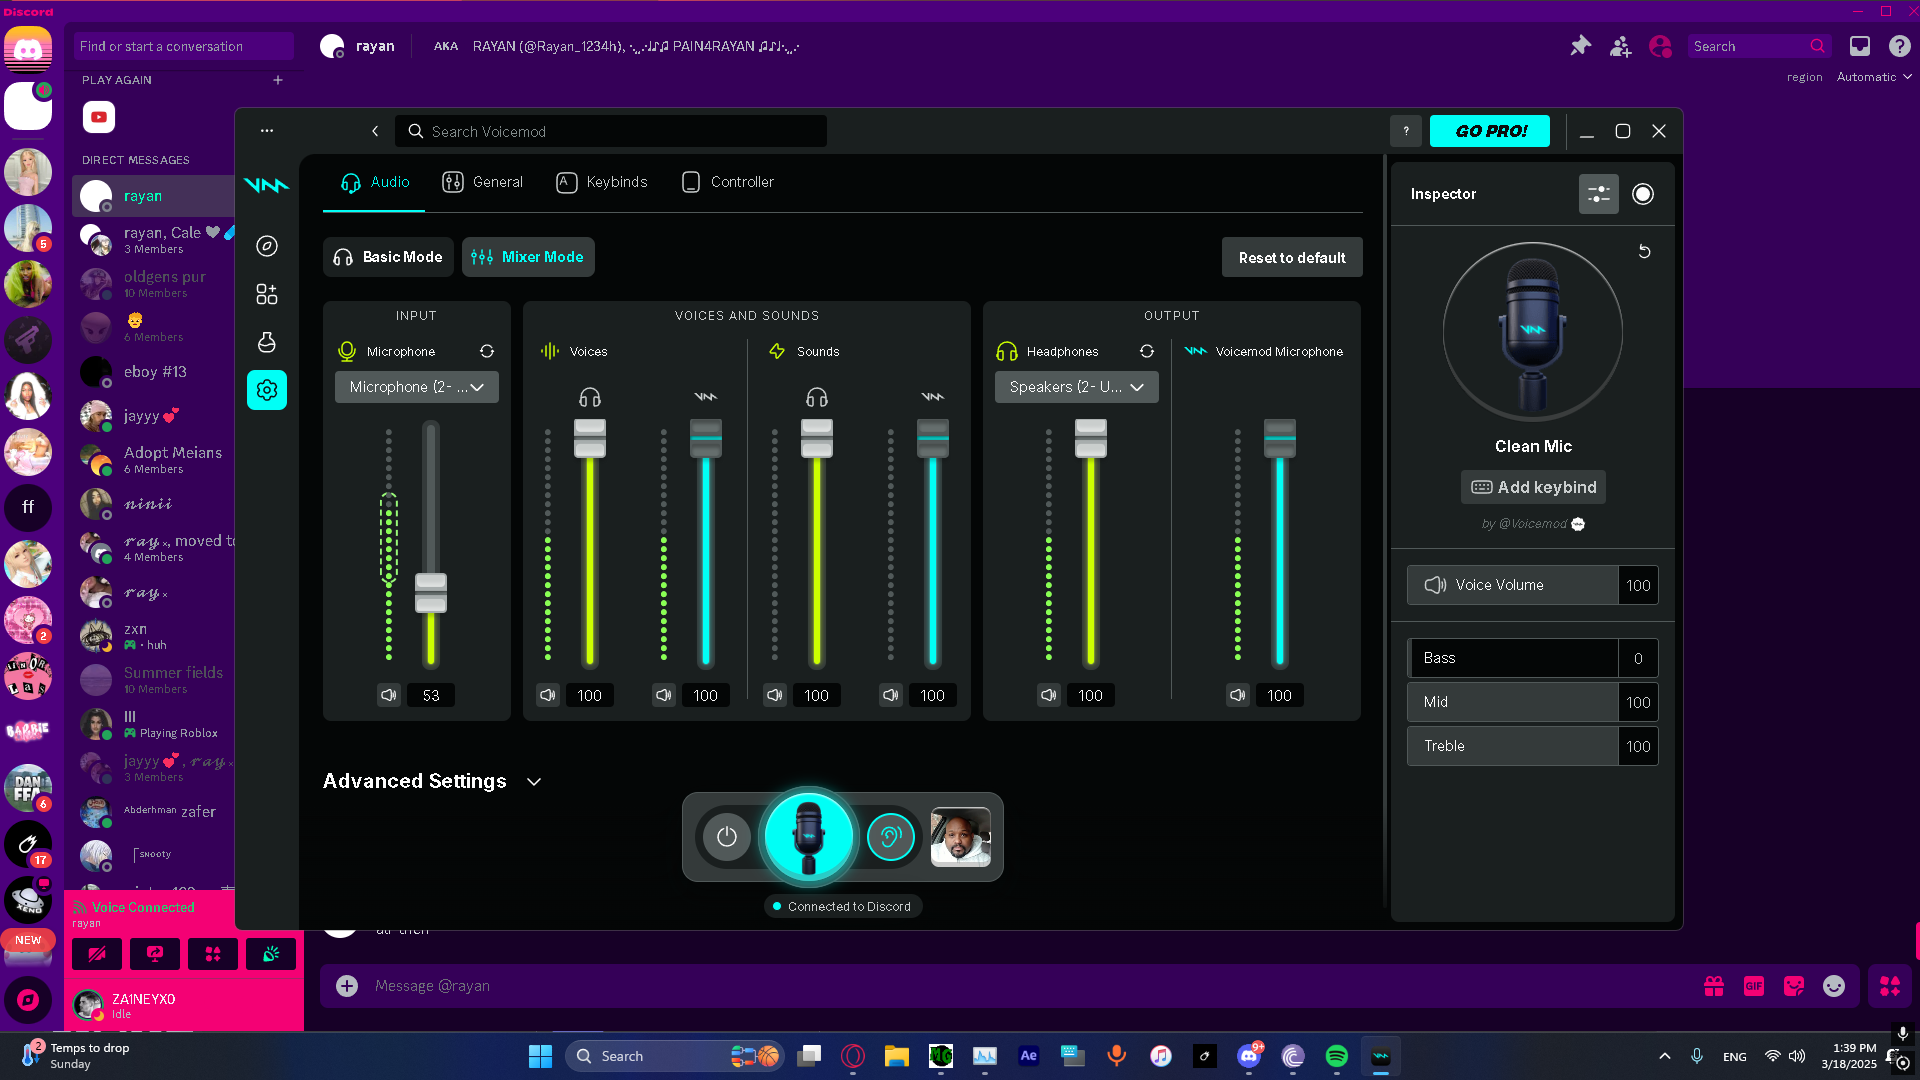Open the Voicemod Soundboard sidebar icon

coord(266,294)
